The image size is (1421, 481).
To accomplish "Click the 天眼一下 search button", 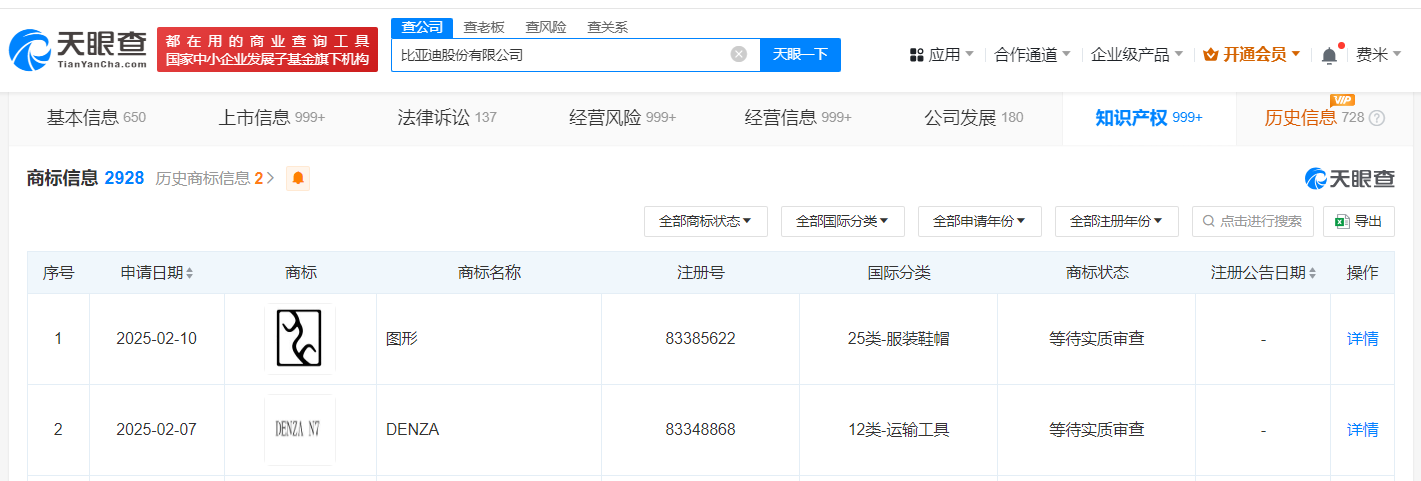I will (x=800, y=54).
